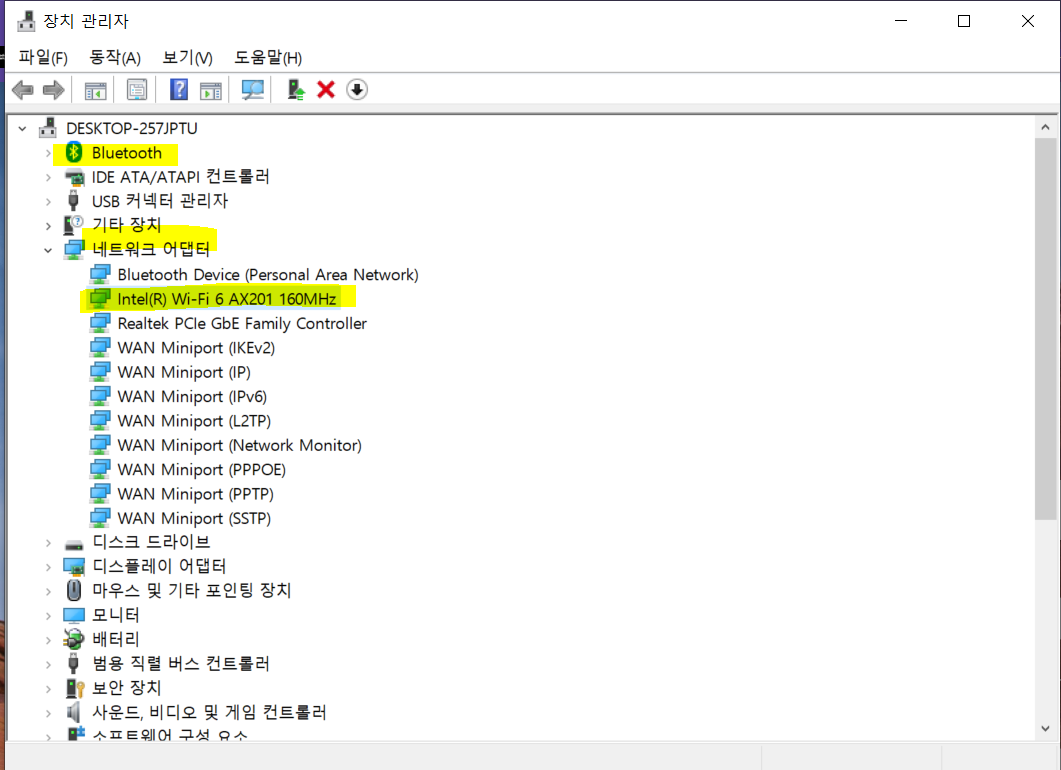Image resolution: width=1061 pixels, height=770 pixels.
Task: Expand the 디스플레이 어댑터 category
Action: click(x=48, y=567)
